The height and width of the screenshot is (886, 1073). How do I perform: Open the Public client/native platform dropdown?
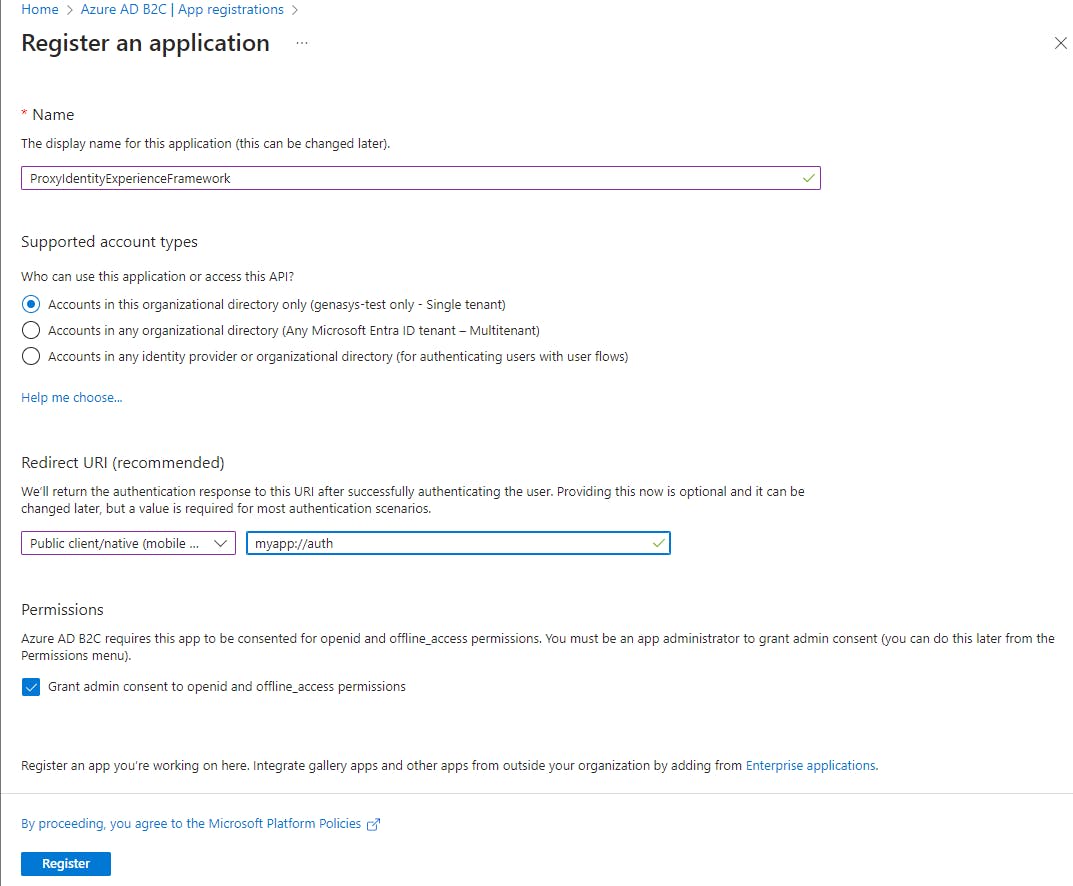coord(128,543)
